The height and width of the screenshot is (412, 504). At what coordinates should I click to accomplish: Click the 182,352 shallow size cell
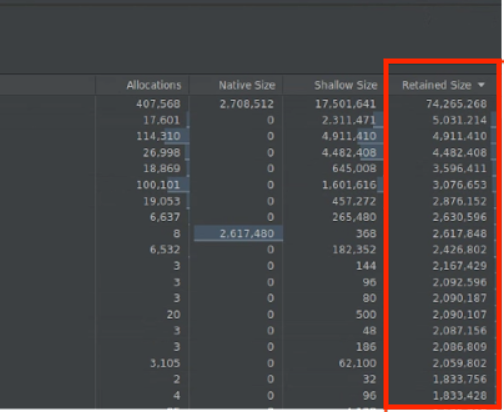pos(354,250)
